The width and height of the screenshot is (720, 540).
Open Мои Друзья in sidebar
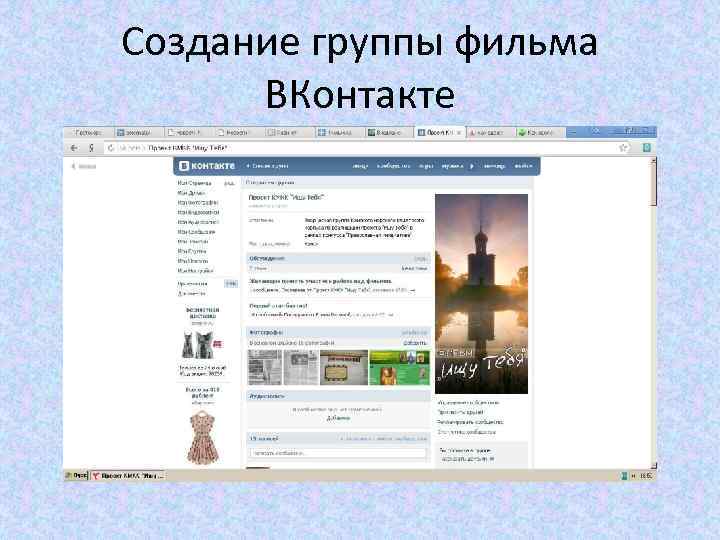point(191,193)
